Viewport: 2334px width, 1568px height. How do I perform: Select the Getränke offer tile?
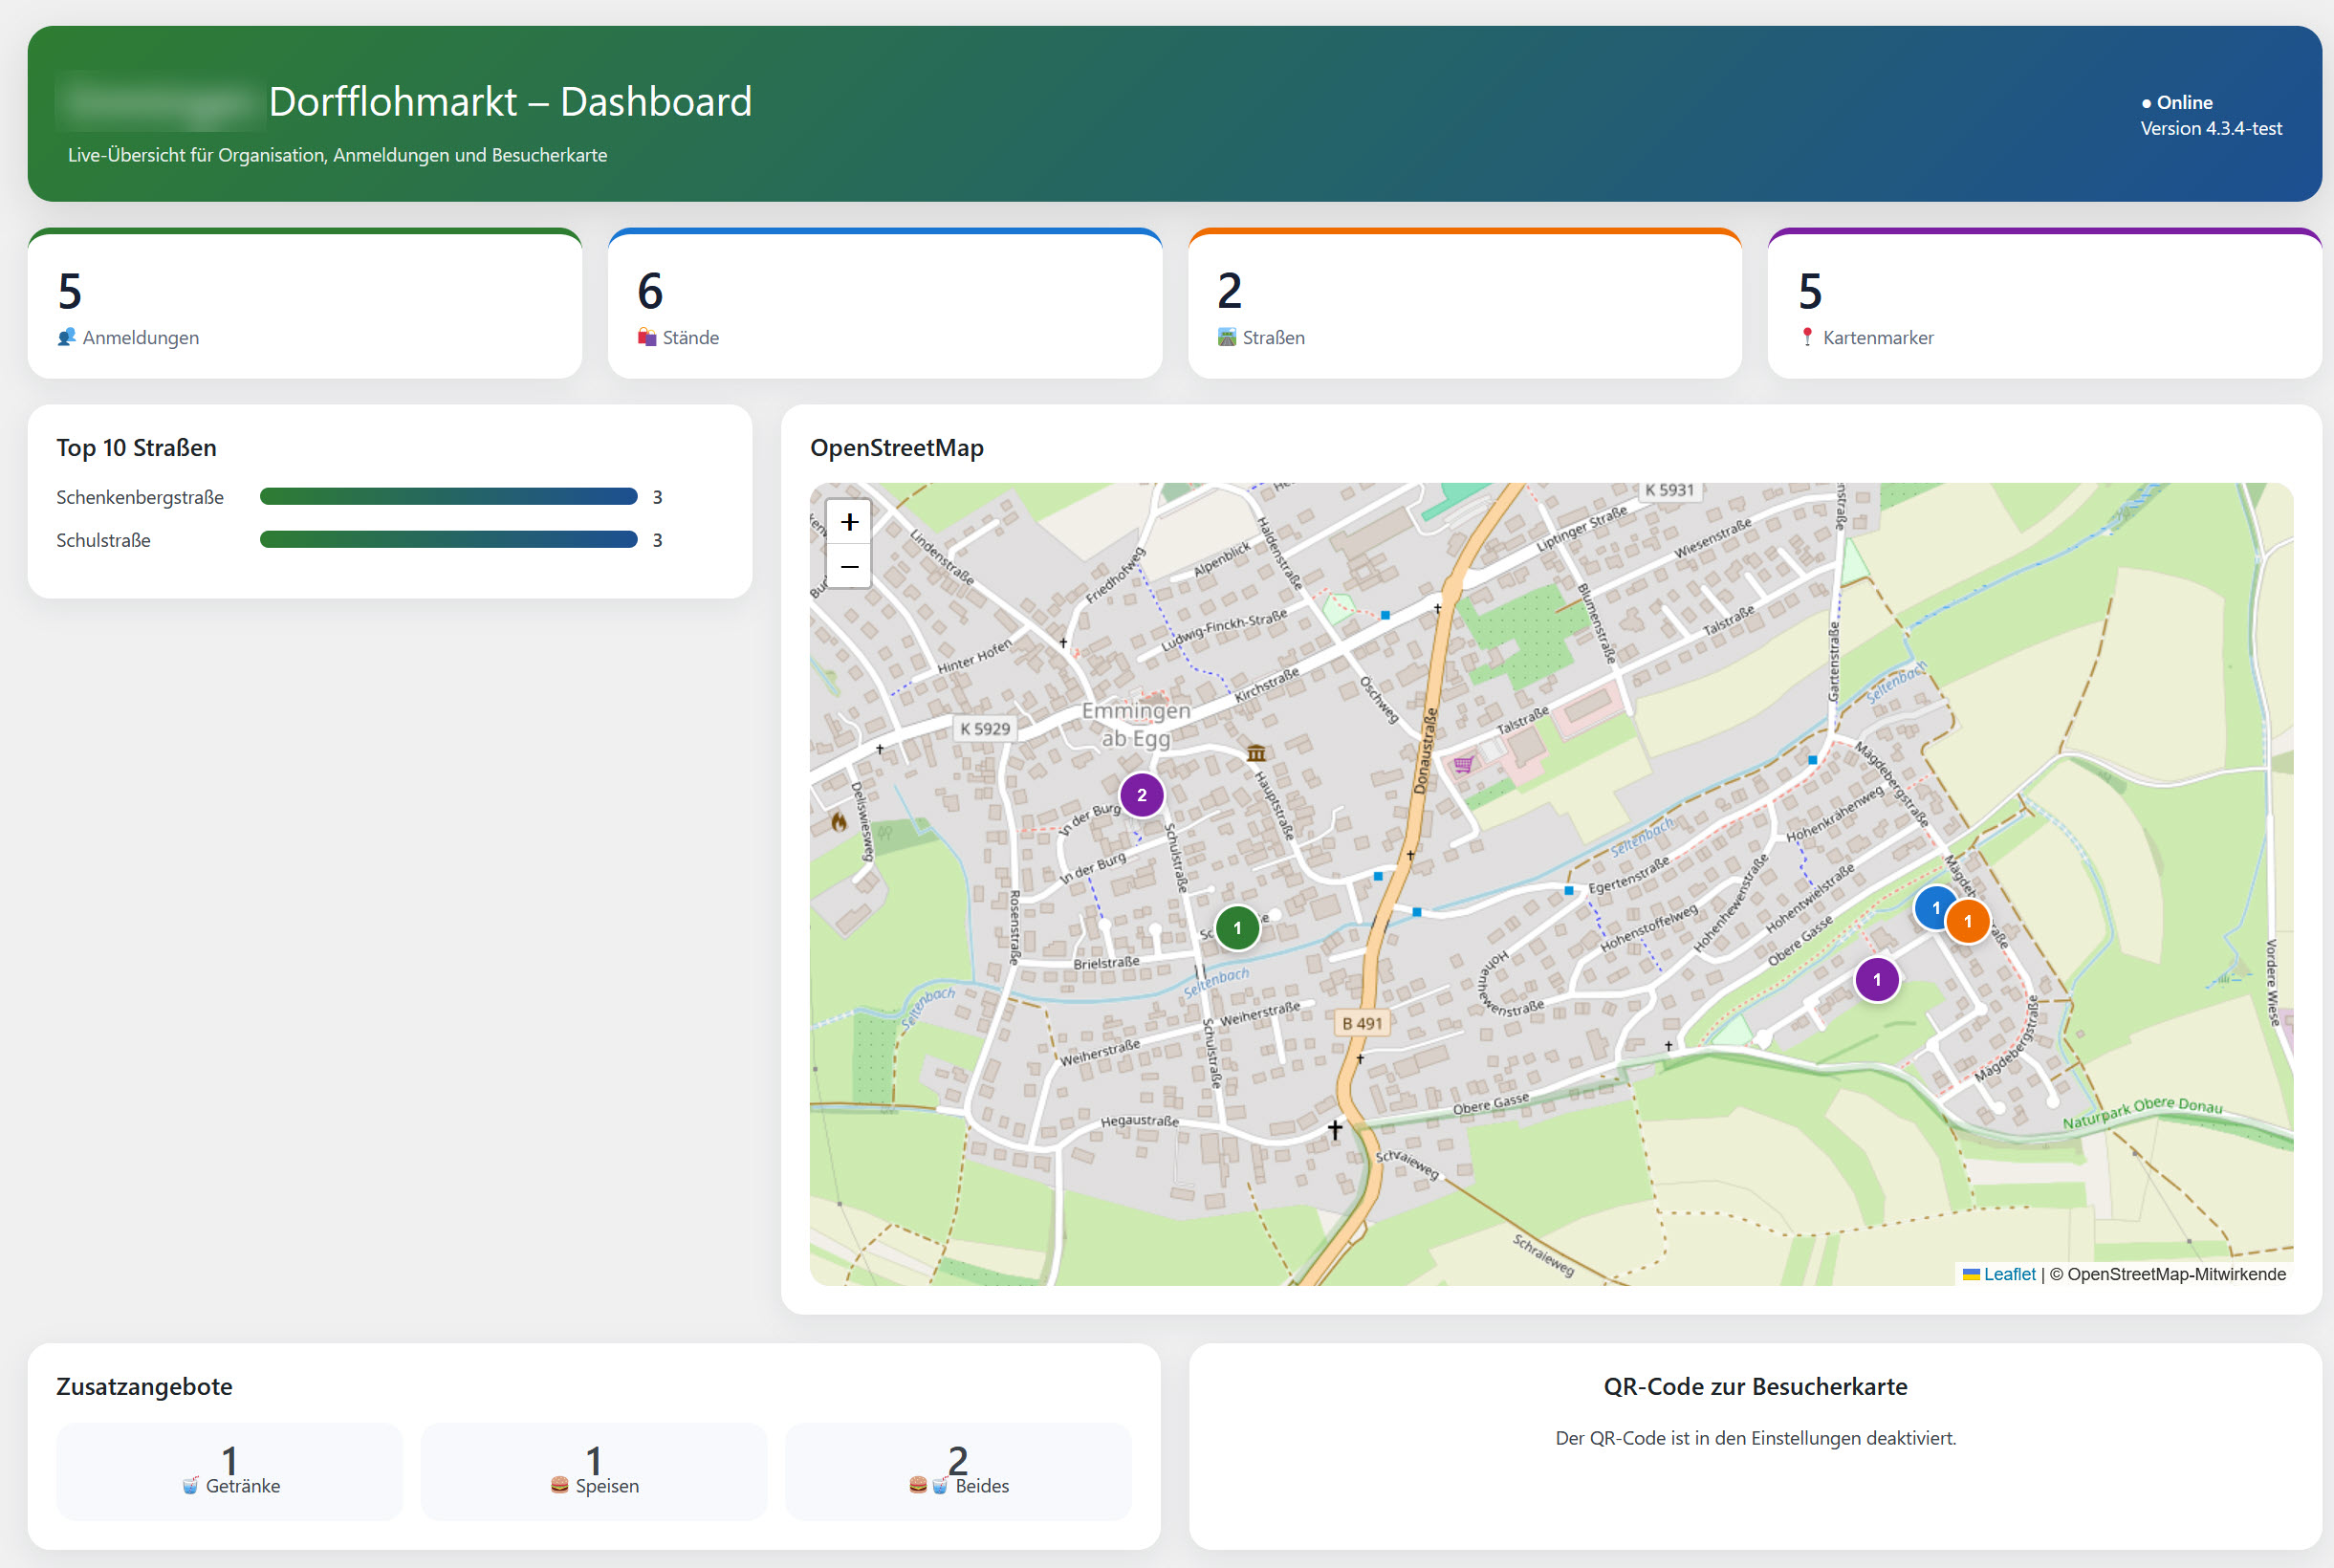pos(230,1471)
